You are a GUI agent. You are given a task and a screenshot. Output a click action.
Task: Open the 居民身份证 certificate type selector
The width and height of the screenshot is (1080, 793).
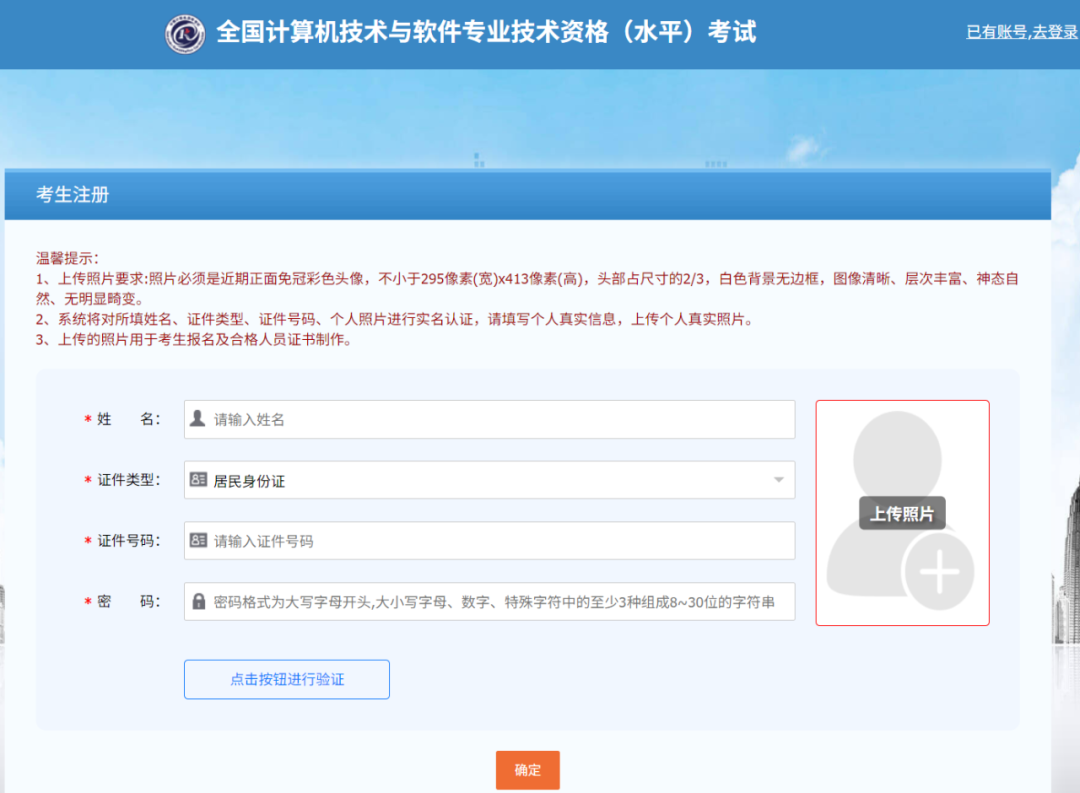[489, 480]
